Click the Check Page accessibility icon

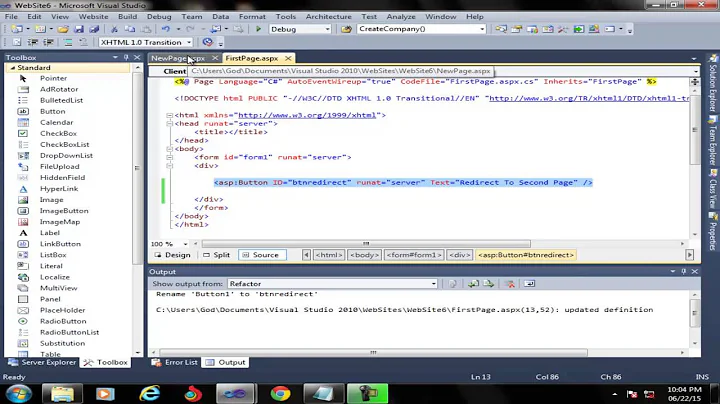208,42
